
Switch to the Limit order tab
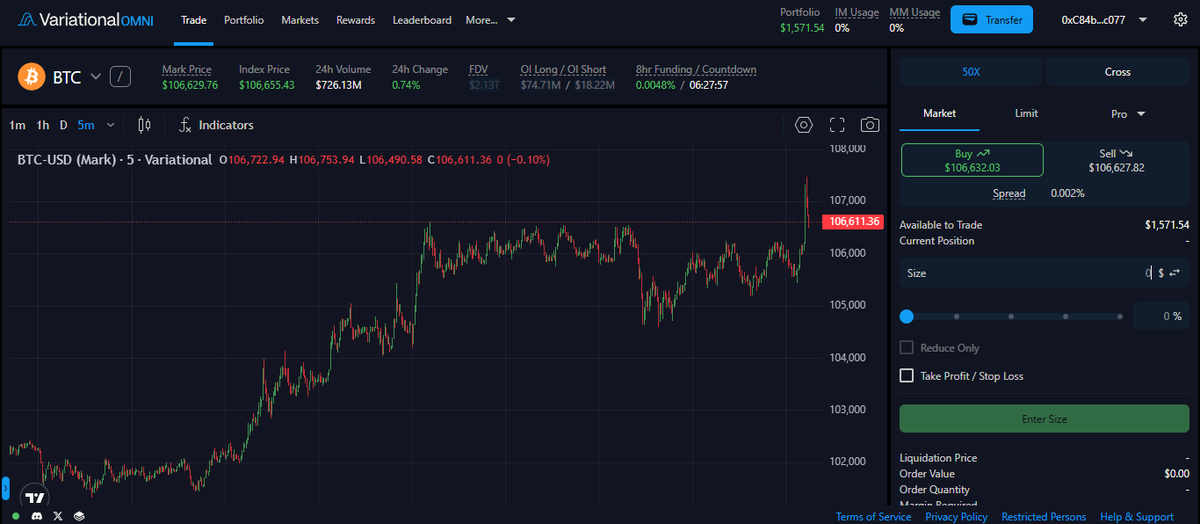pyautogui.click(x=1026, y=114)
